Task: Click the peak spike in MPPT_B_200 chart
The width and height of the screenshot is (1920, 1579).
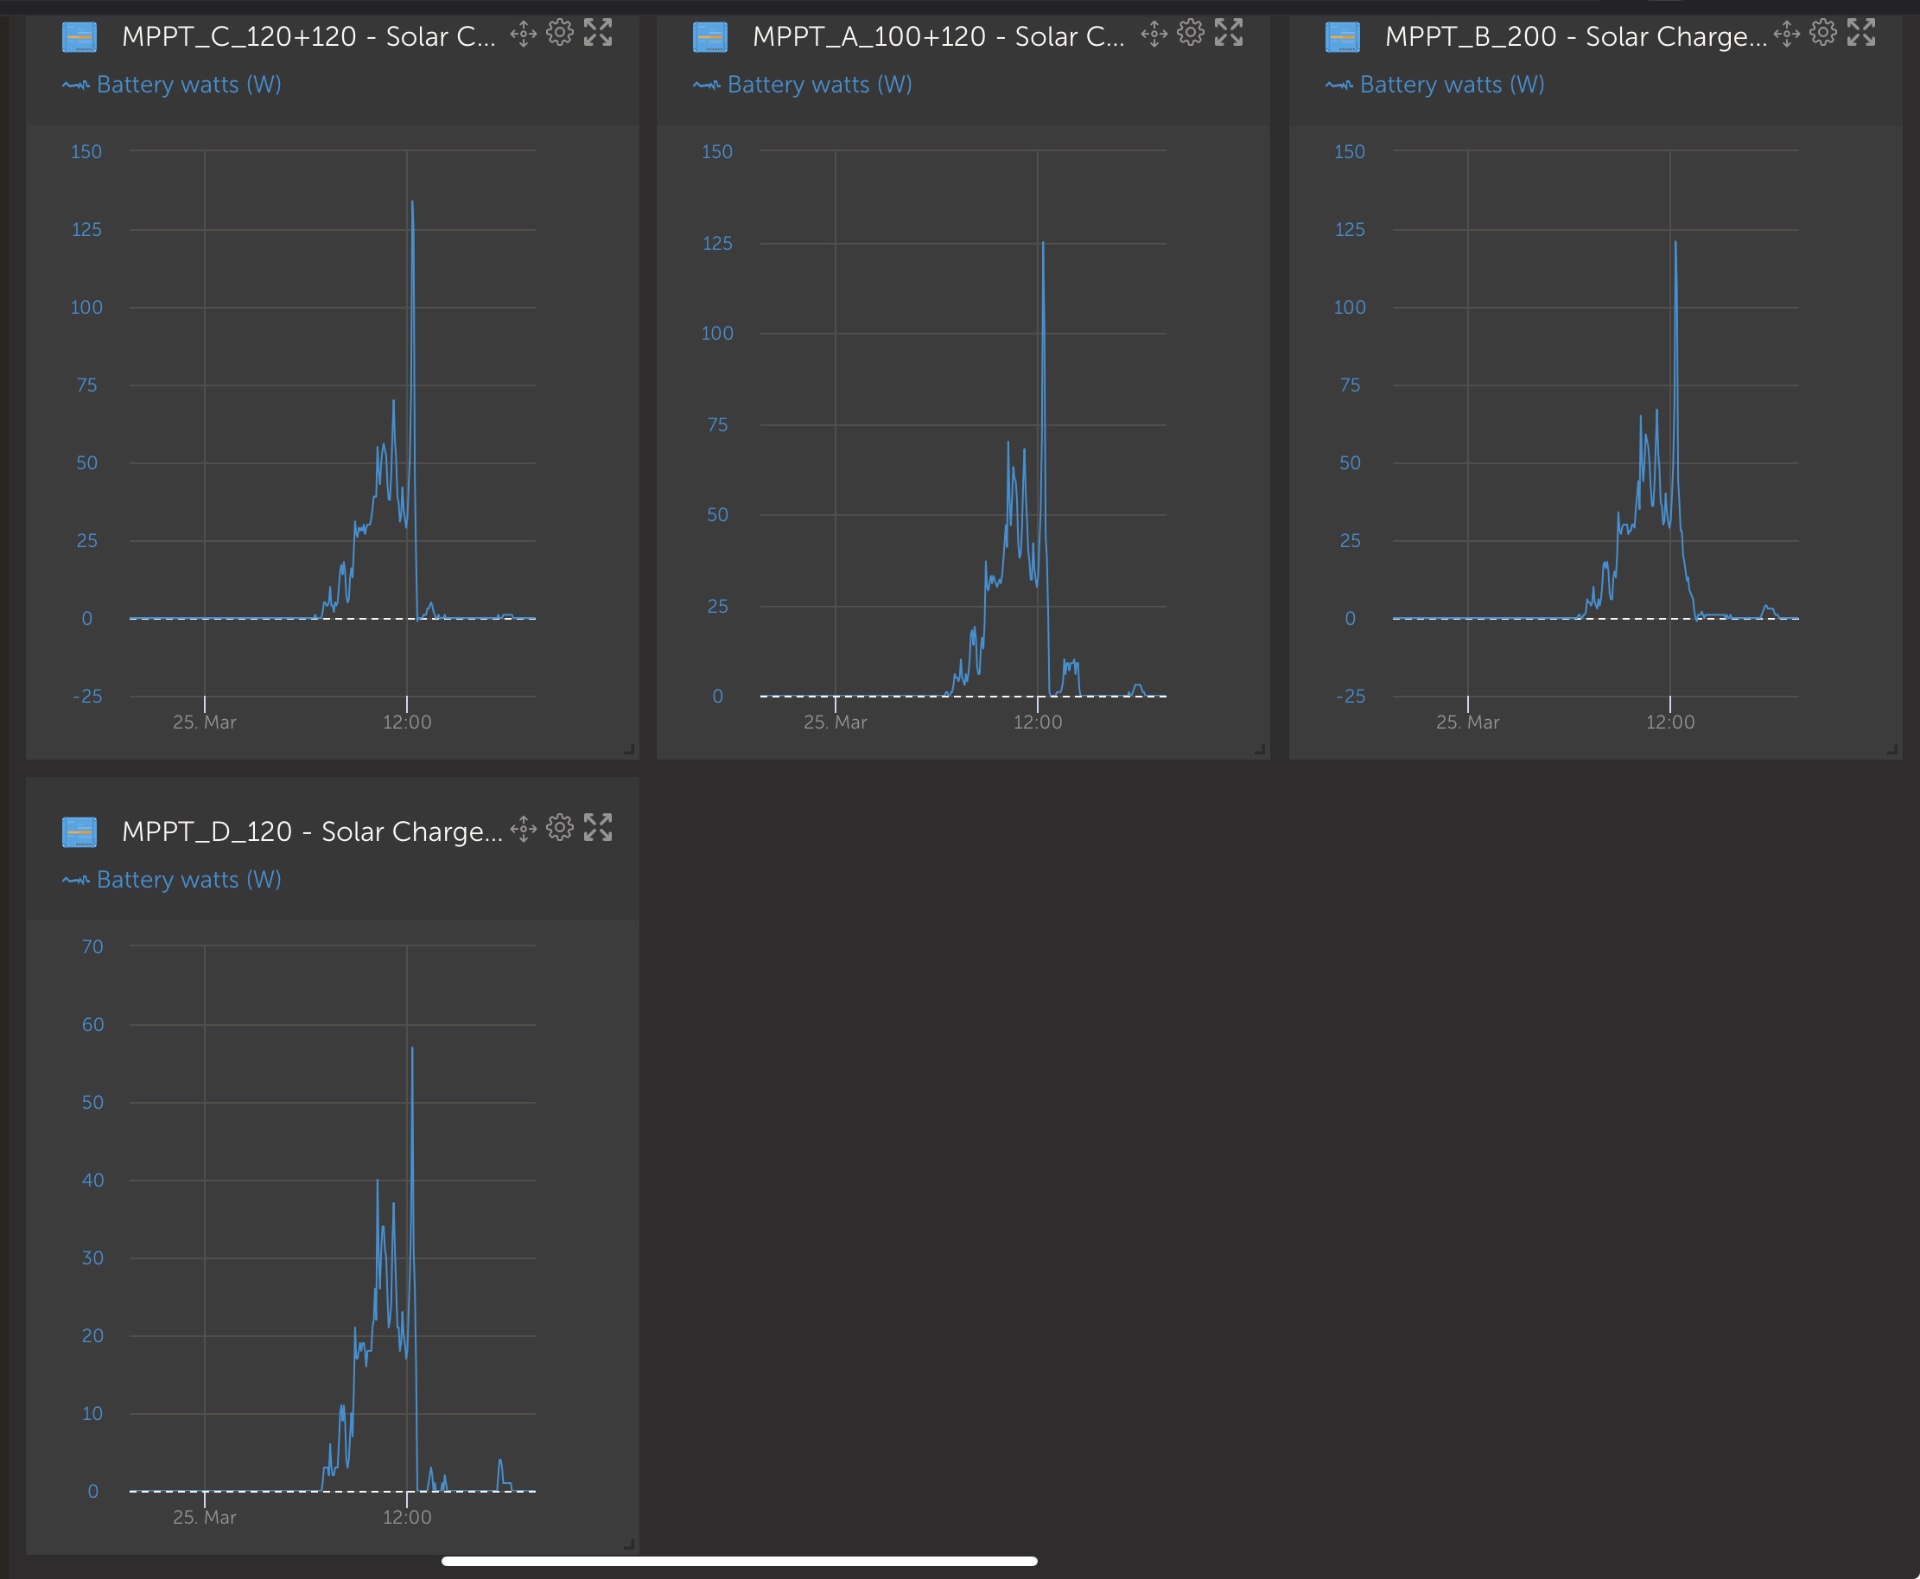Action: (x=1676, y=243)
